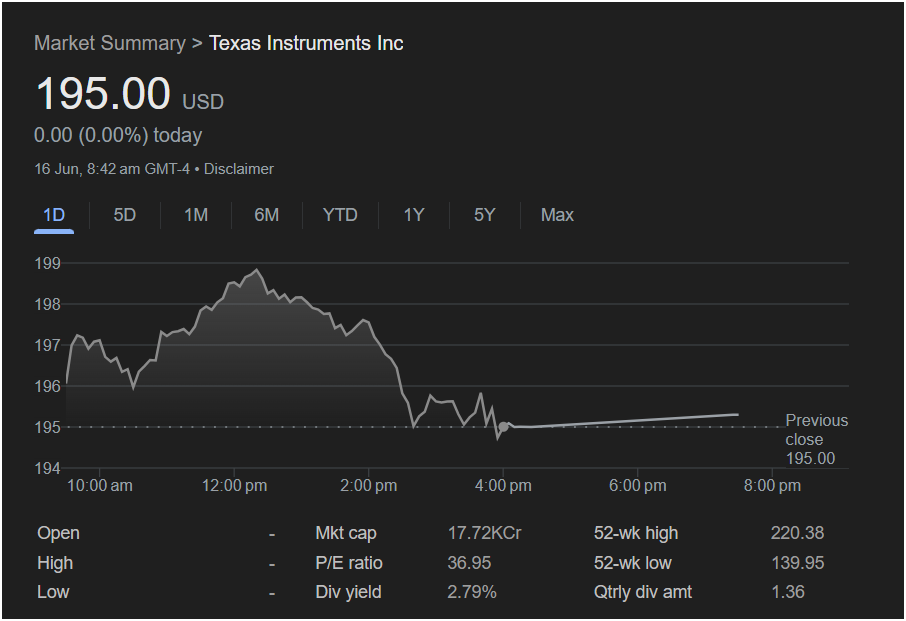The height and width of the screenshot is (621, 906).
Task: Switch to the 1Y chart view
Action: point(414,215)
